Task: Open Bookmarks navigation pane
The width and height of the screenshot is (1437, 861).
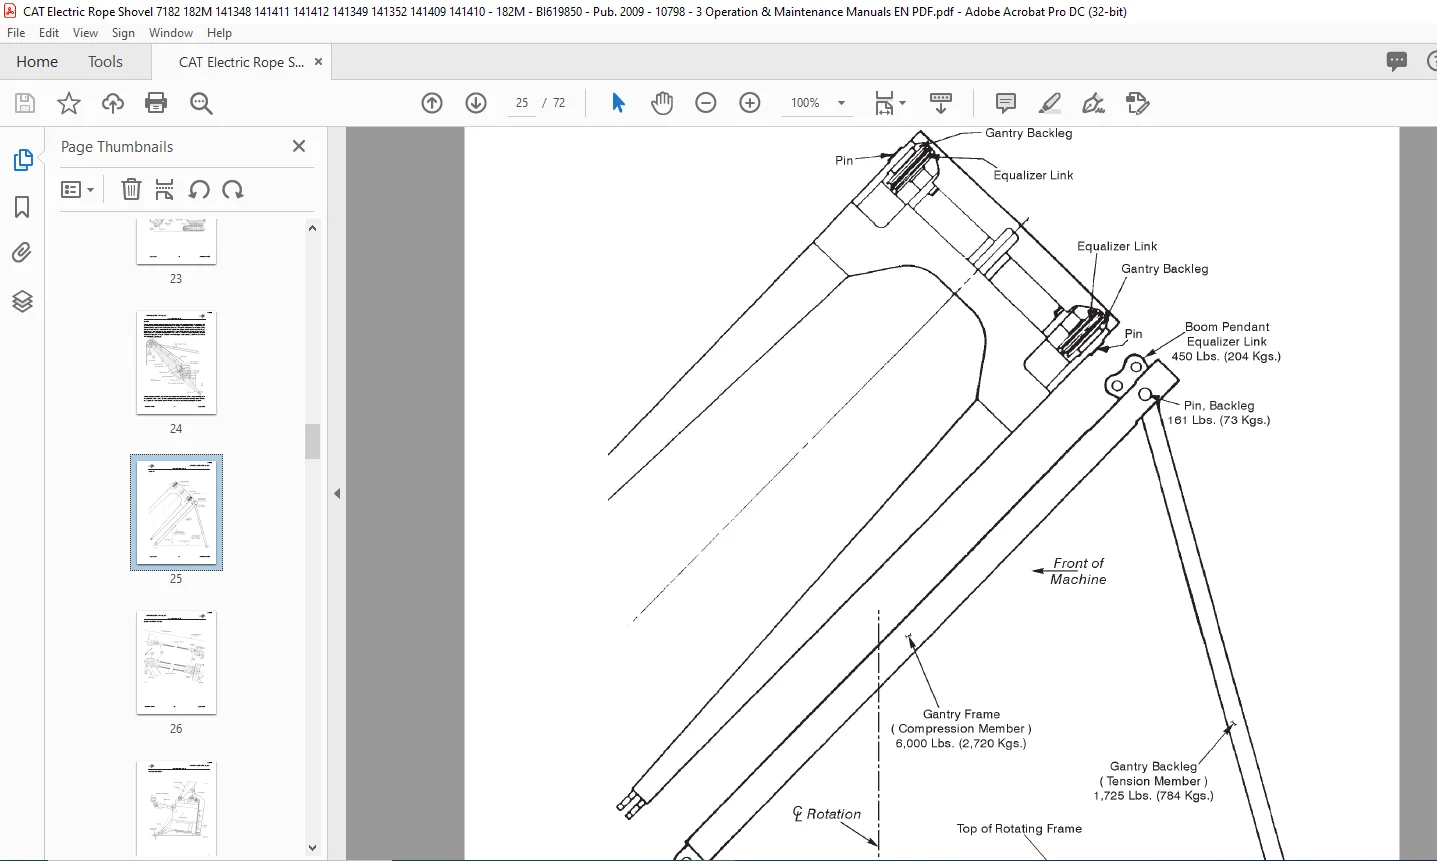Action: tap(22, 207)
